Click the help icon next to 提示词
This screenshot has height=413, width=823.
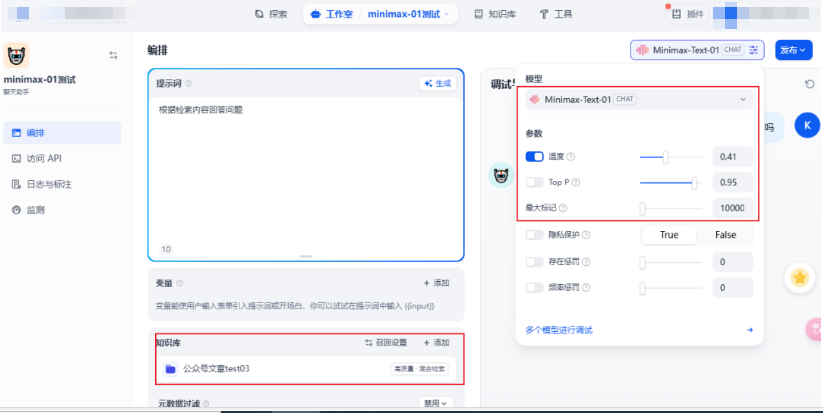189,83
